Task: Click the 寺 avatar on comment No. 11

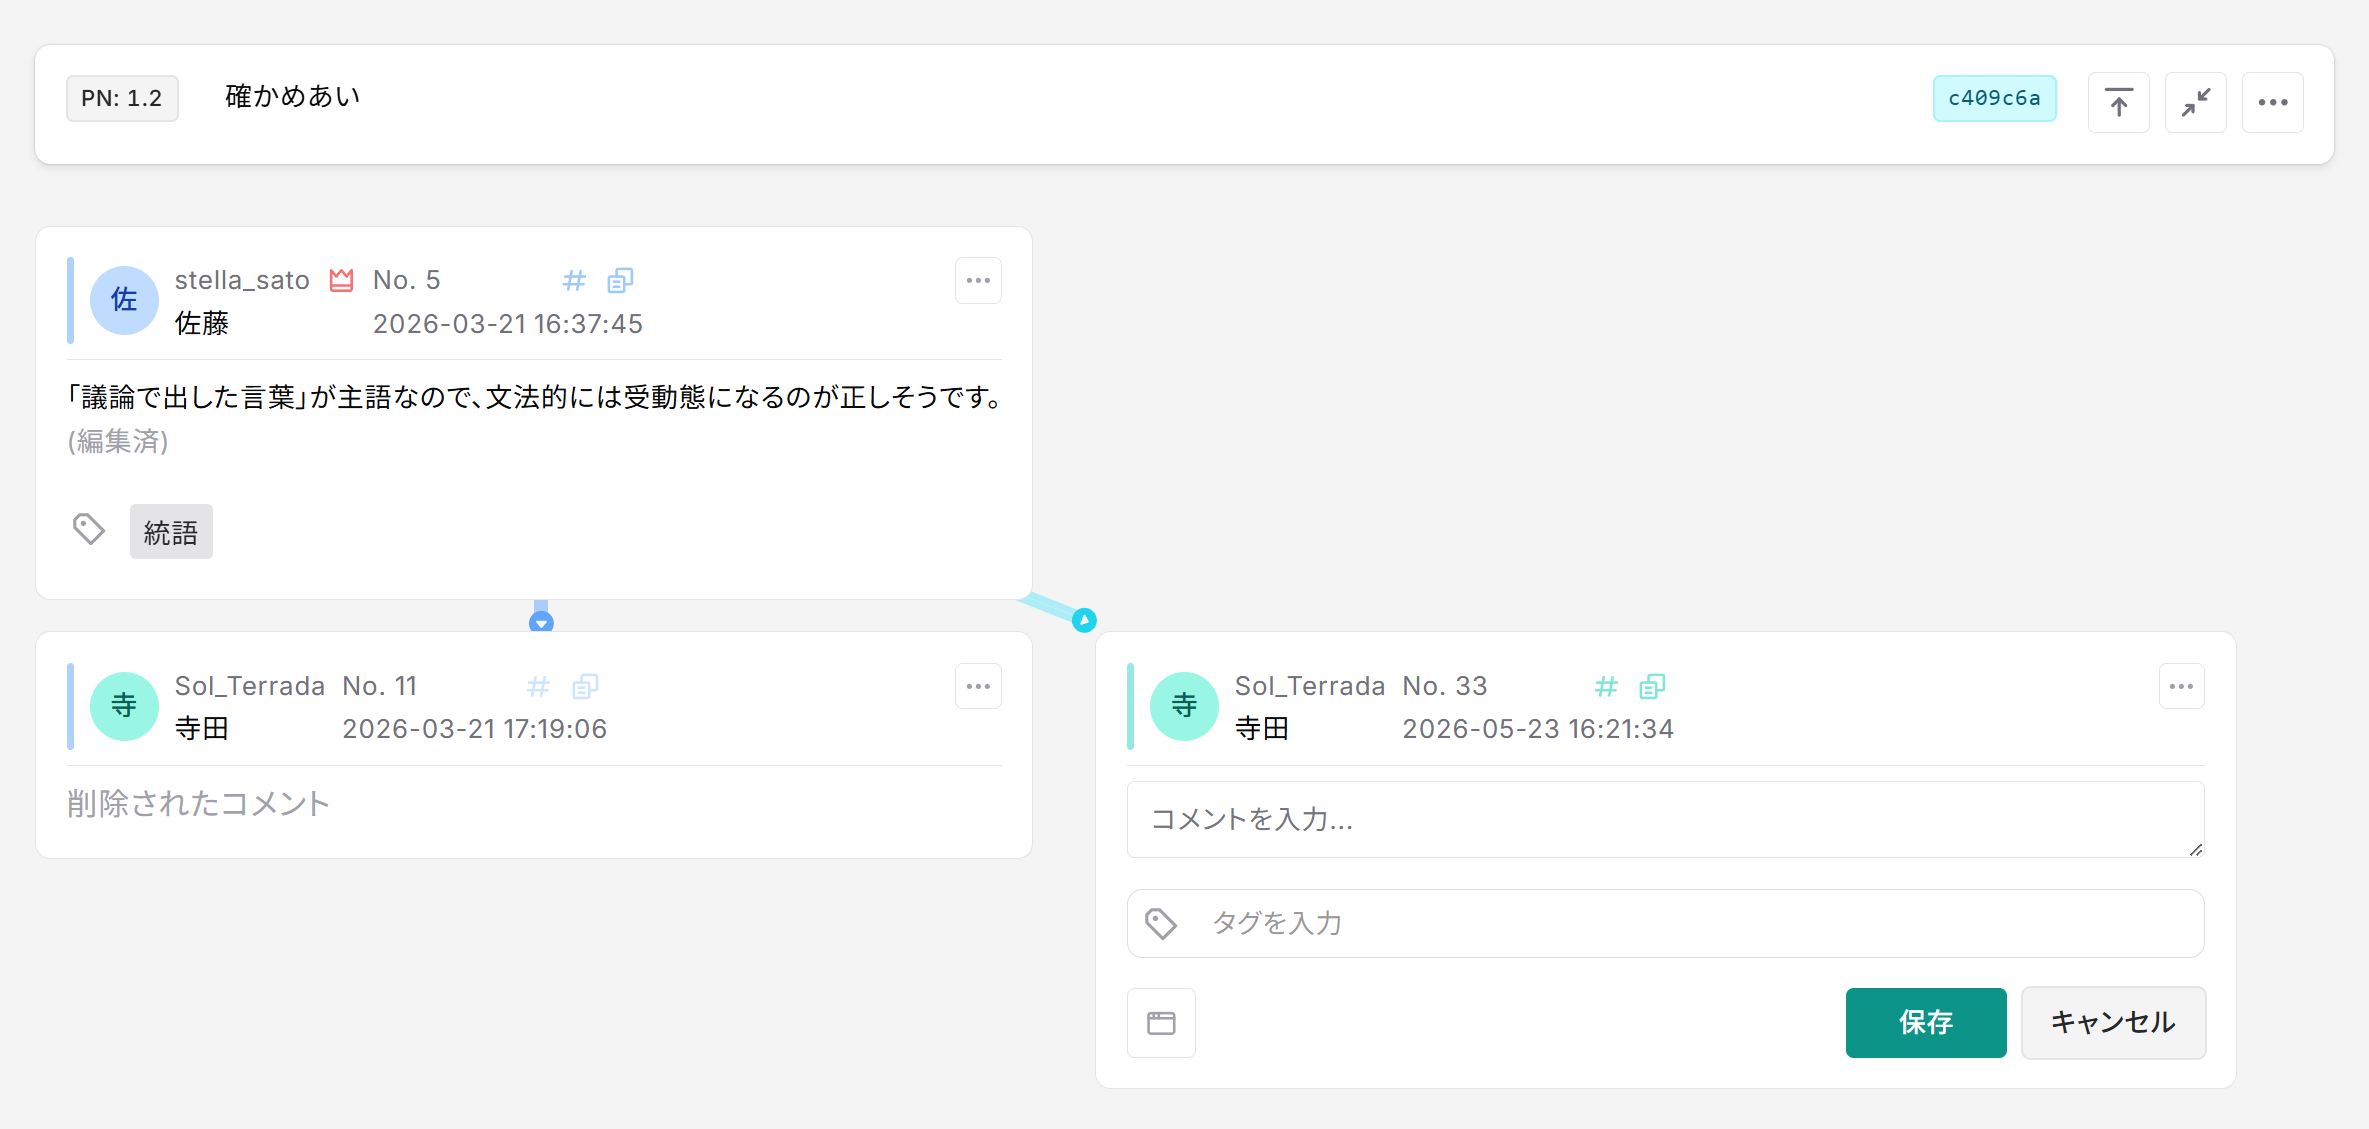Action: (124, 706)
